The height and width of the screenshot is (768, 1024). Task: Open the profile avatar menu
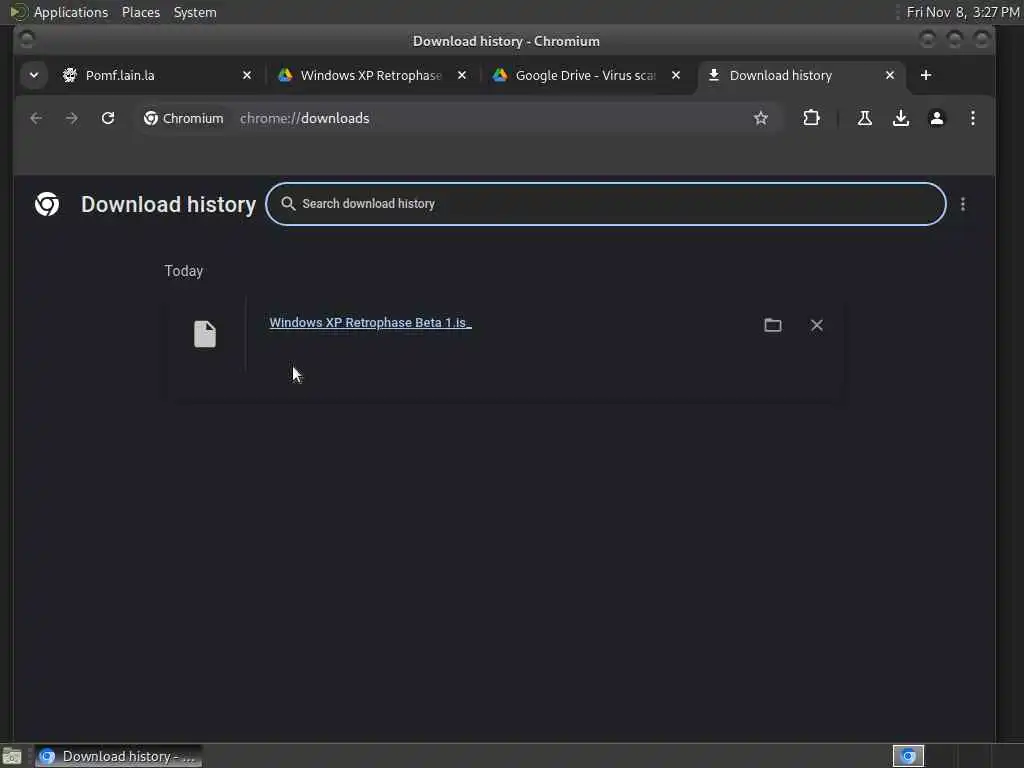(x=936, y=118)
